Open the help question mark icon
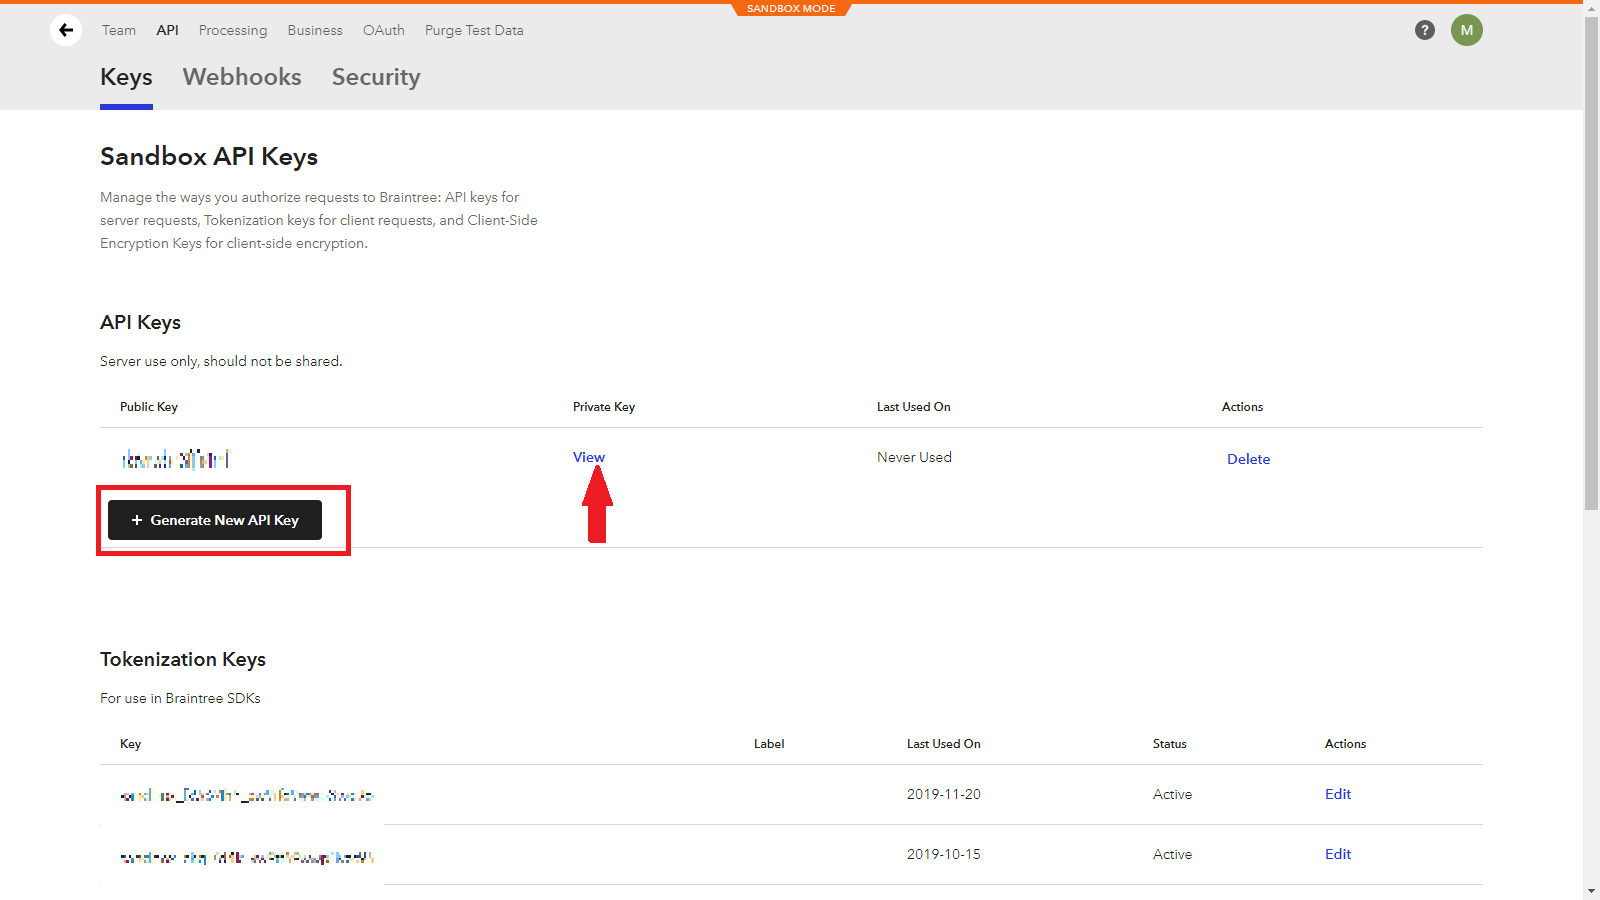Screen dimensions: 1600x900 (x=1425, y=30)
